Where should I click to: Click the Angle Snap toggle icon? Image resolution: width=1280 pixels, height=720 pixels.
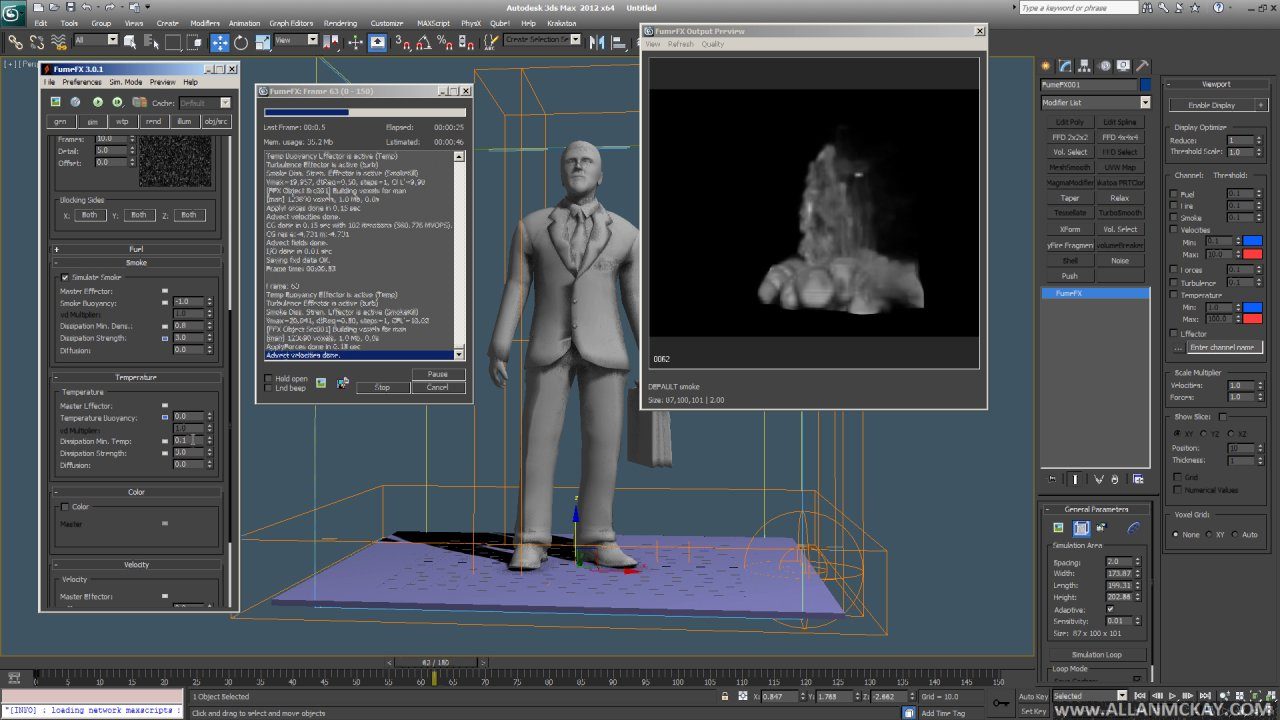pos(425,42)
